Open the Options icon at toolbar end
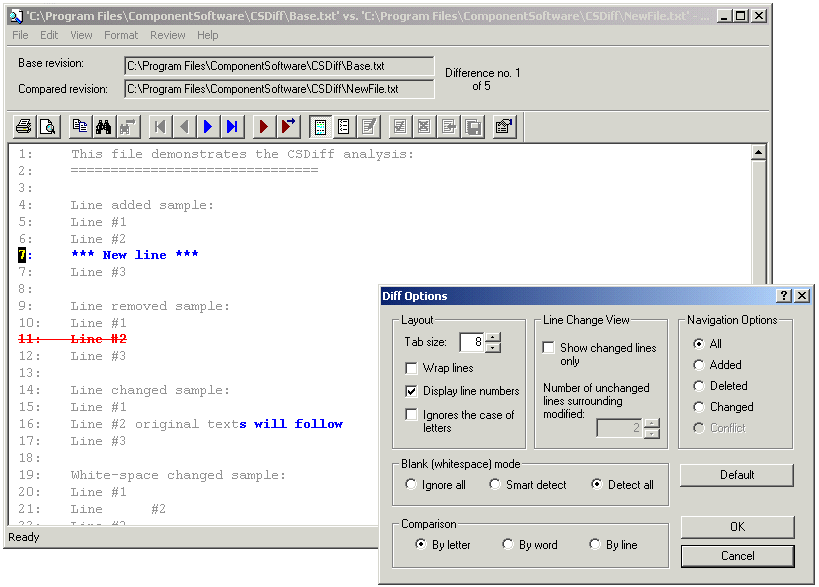Image resolution: width=819 pixels, height=587 pixels. pos(504,127)
